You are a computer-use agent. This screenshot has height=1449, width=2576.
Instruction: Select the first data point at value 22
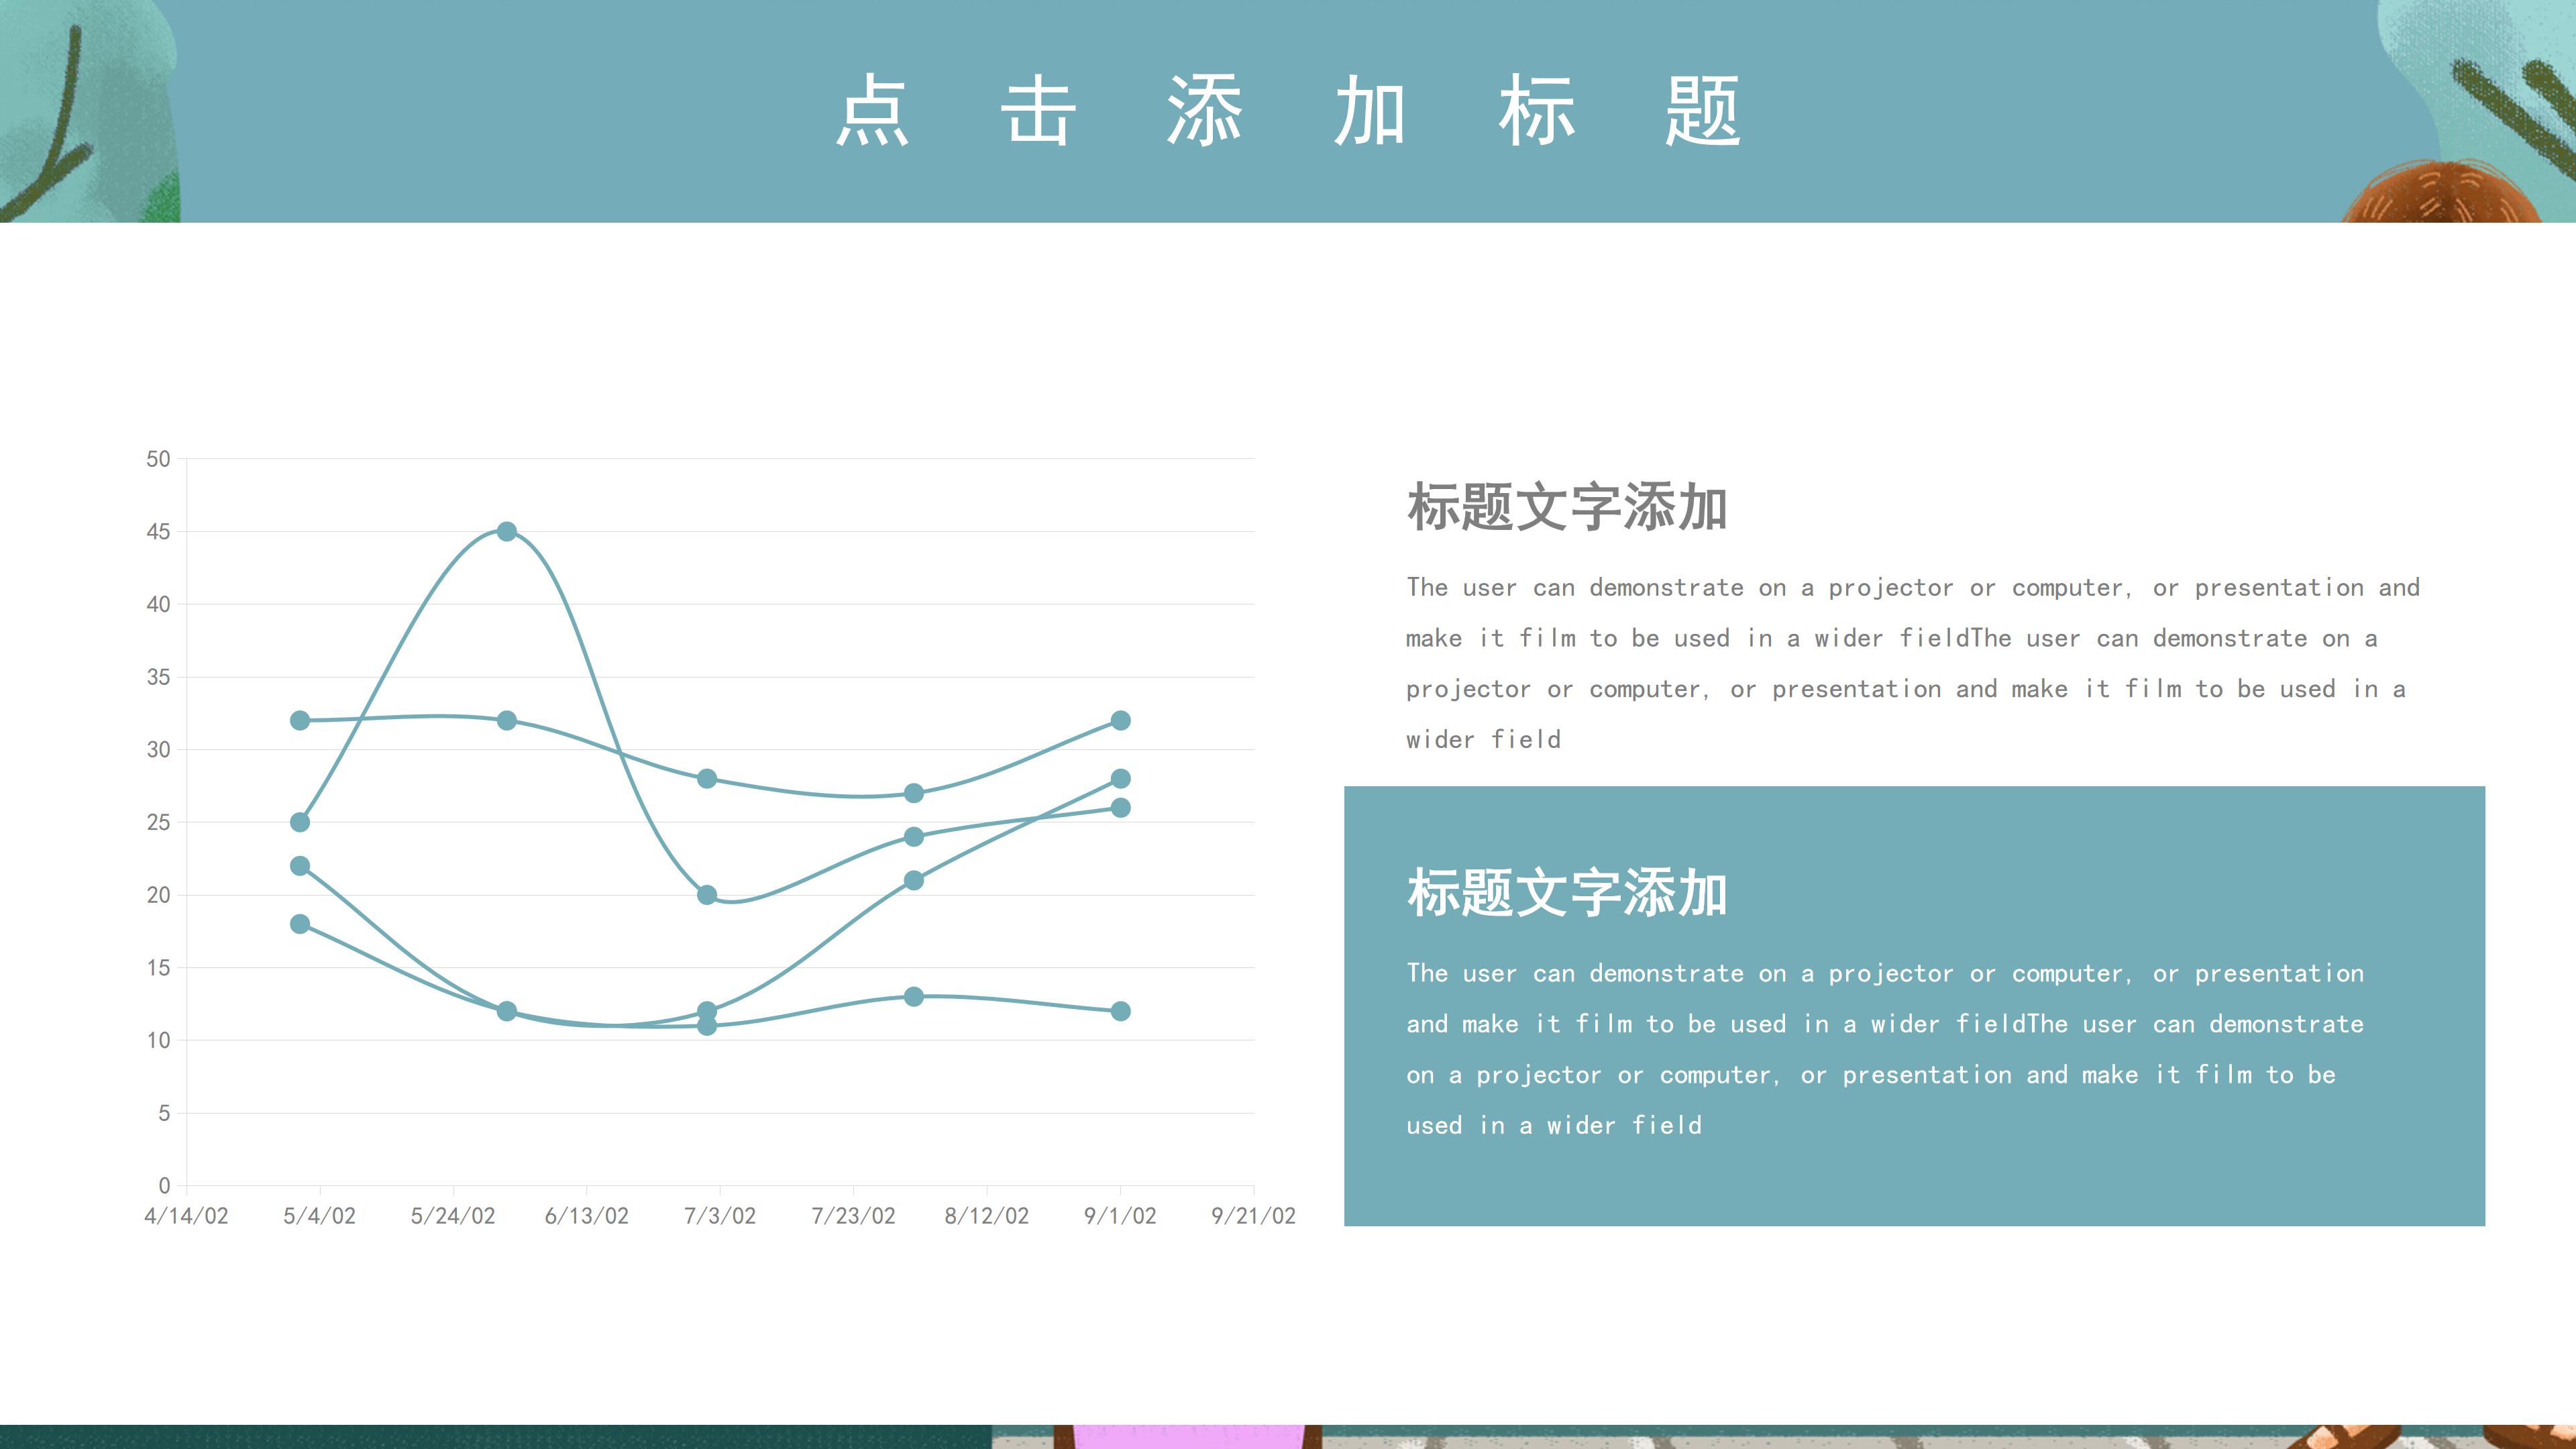tap(300, 866)
